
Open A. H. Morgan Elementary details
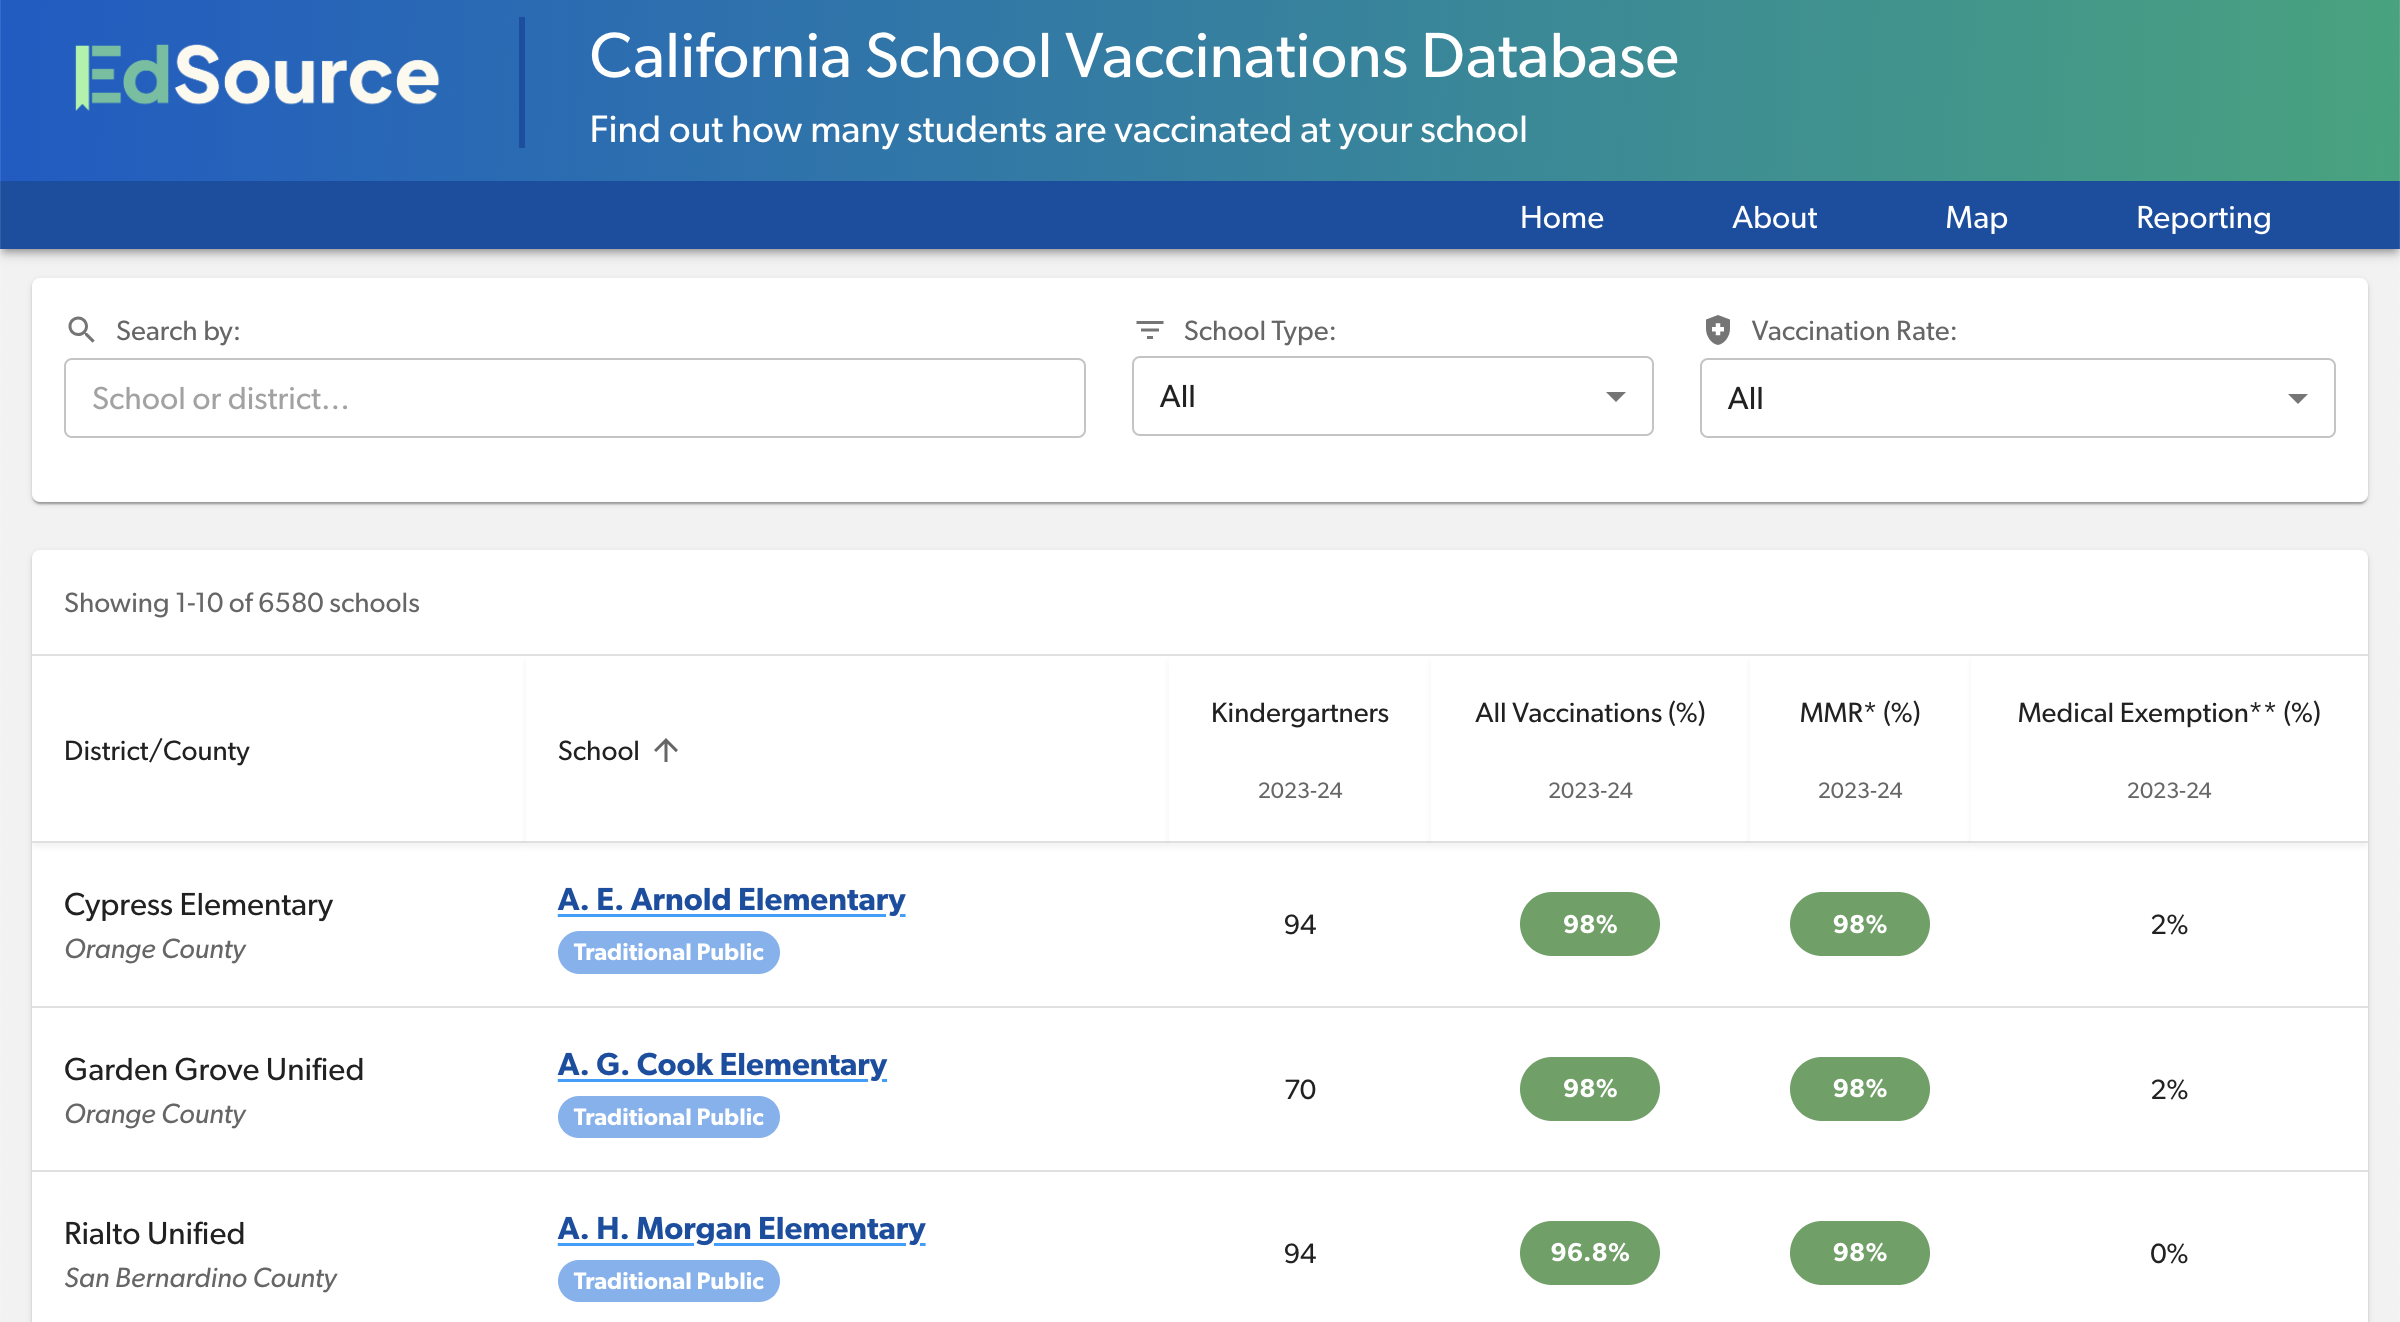(742, 1228)
